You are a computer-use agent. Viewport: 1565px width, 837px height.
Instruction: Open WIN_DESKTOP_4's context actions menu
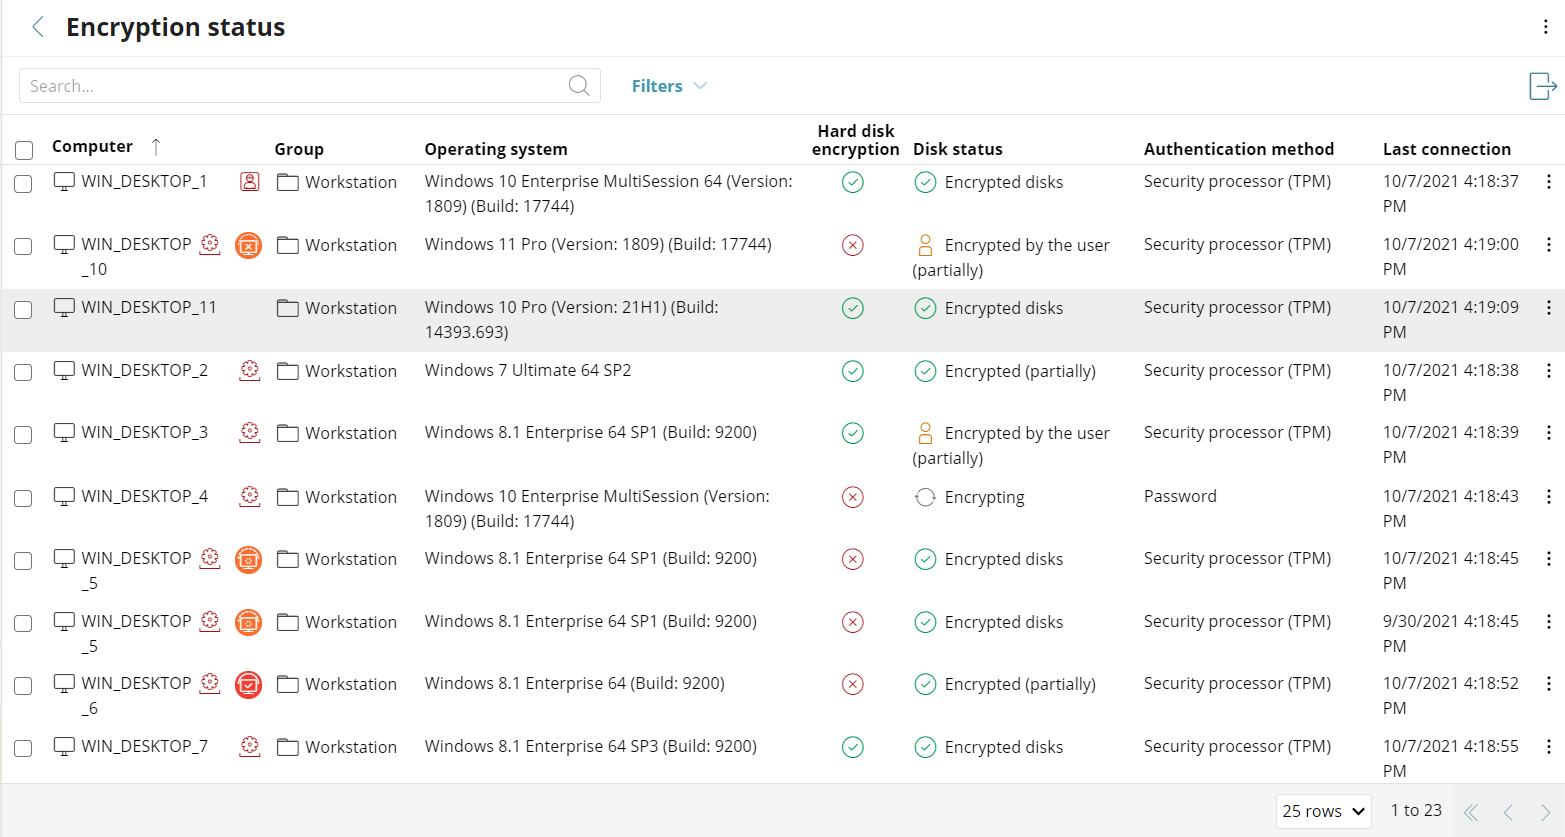(x=1549, y=497)
